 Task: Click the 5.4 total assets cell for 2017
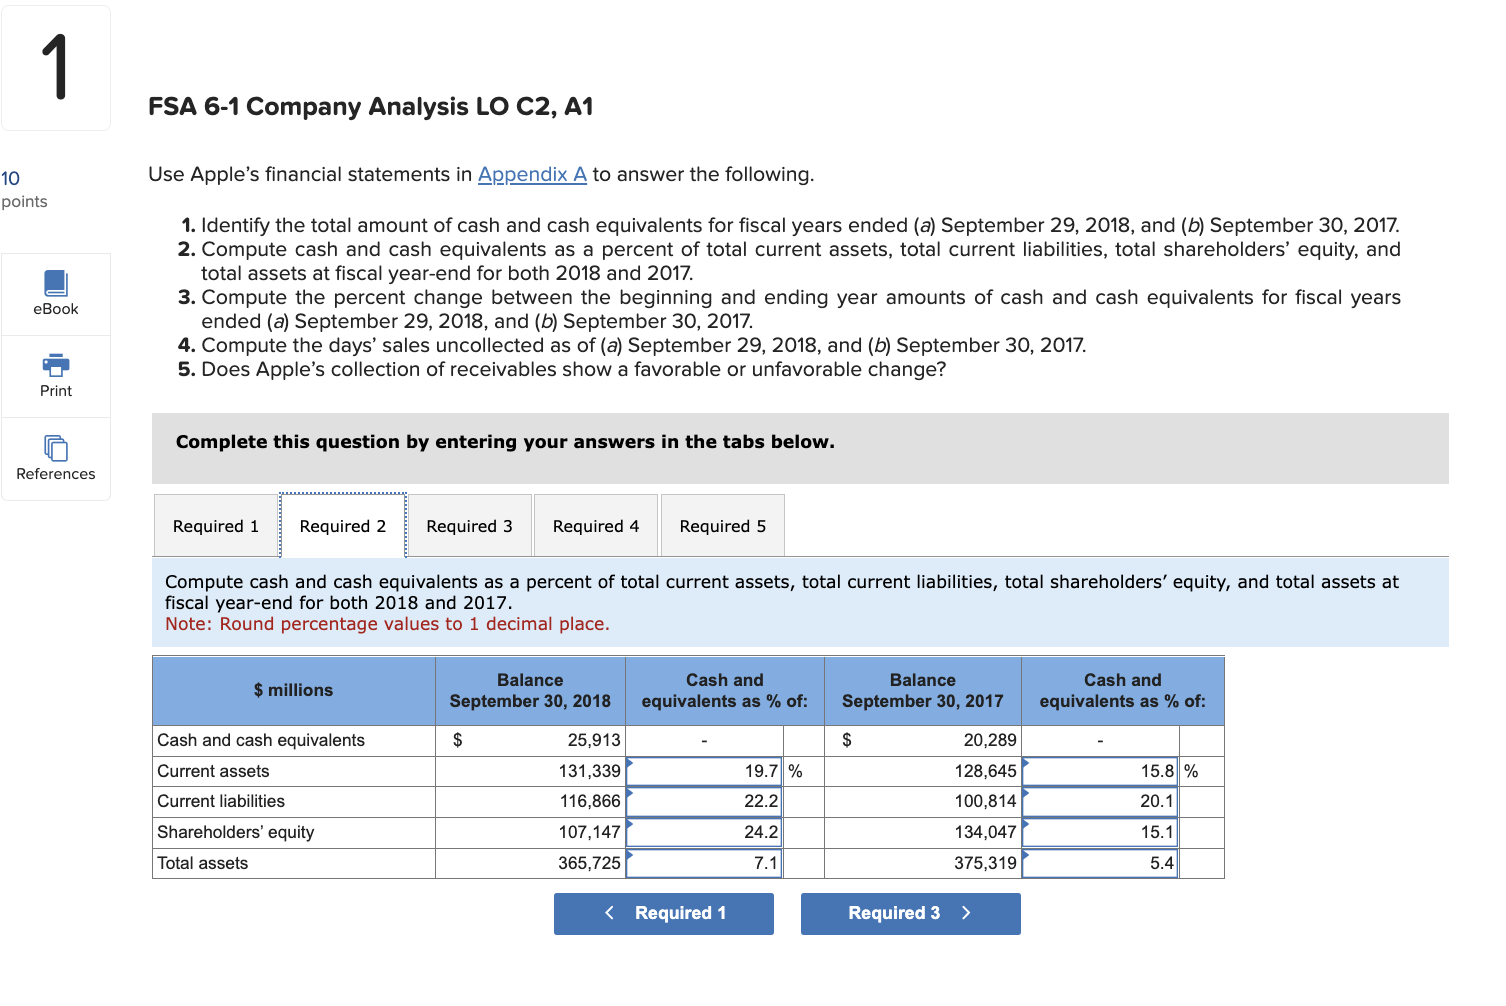tap(1099, 862)
